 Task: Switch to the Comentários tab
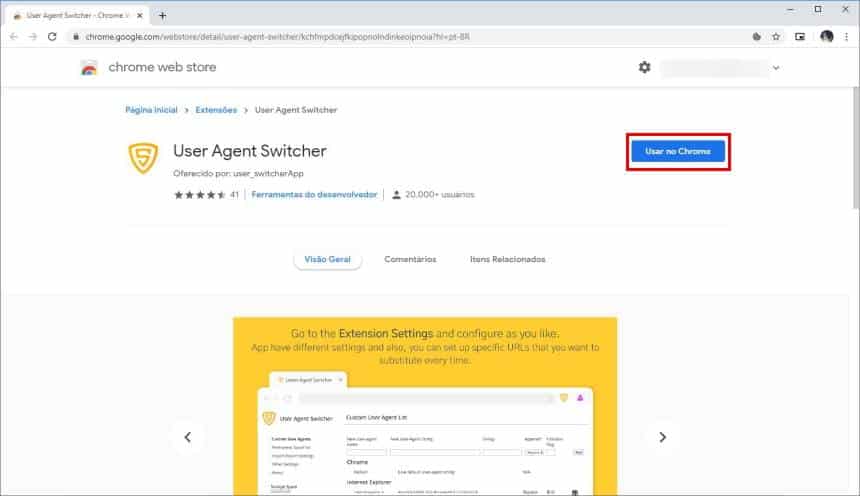click(x=410, y=259)
